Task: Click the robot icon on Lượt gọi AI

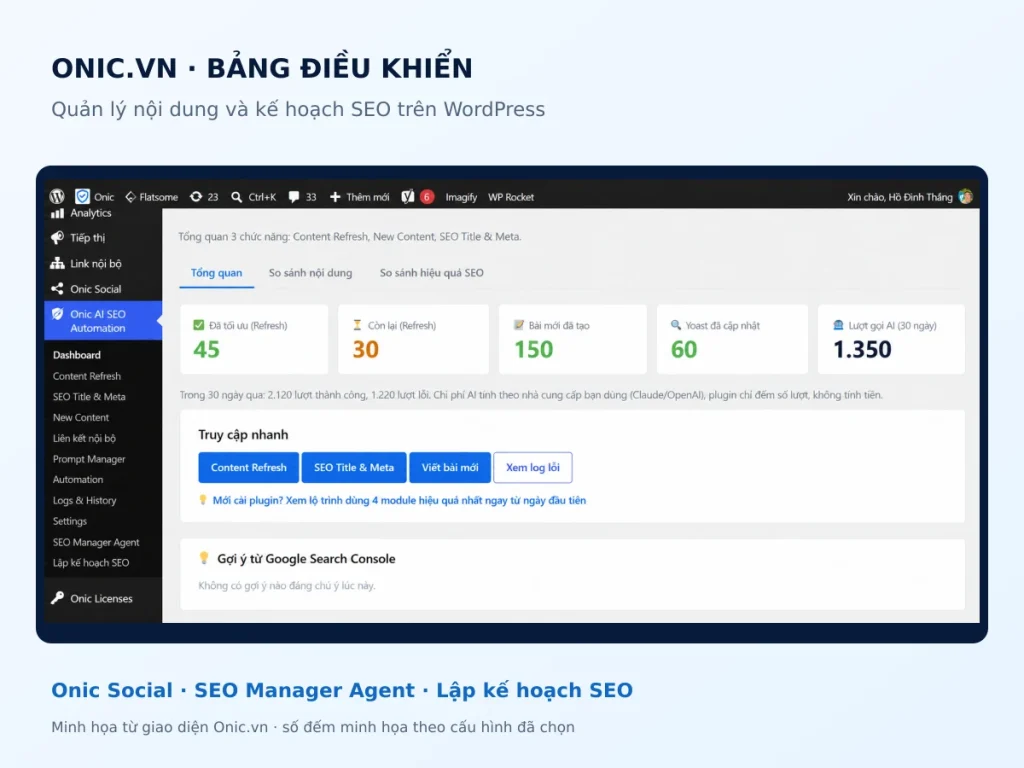Action: coord(838,325)
